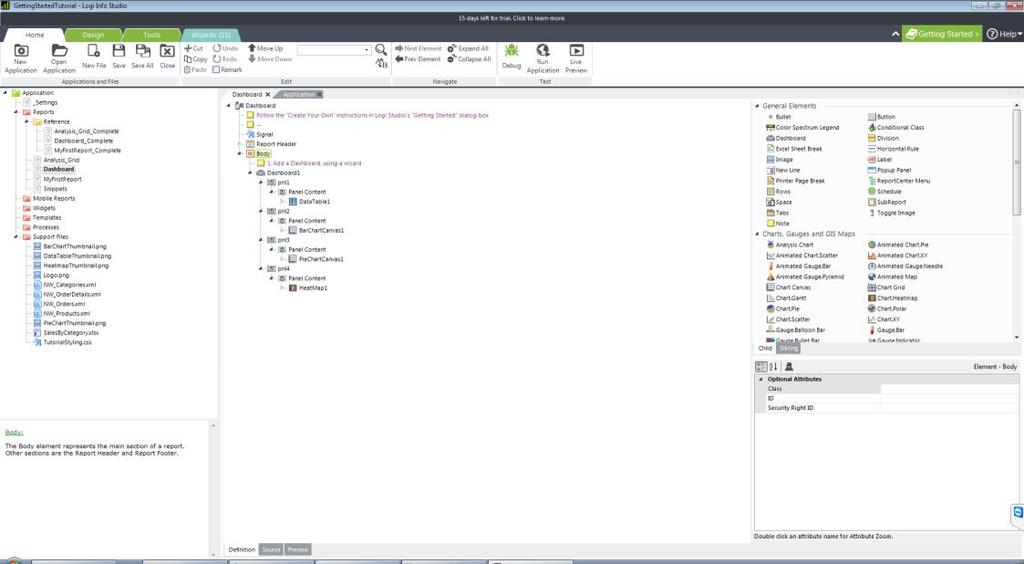Click the Getting Started button
This screenshot has width=1024, height=564.
[942, 34]
